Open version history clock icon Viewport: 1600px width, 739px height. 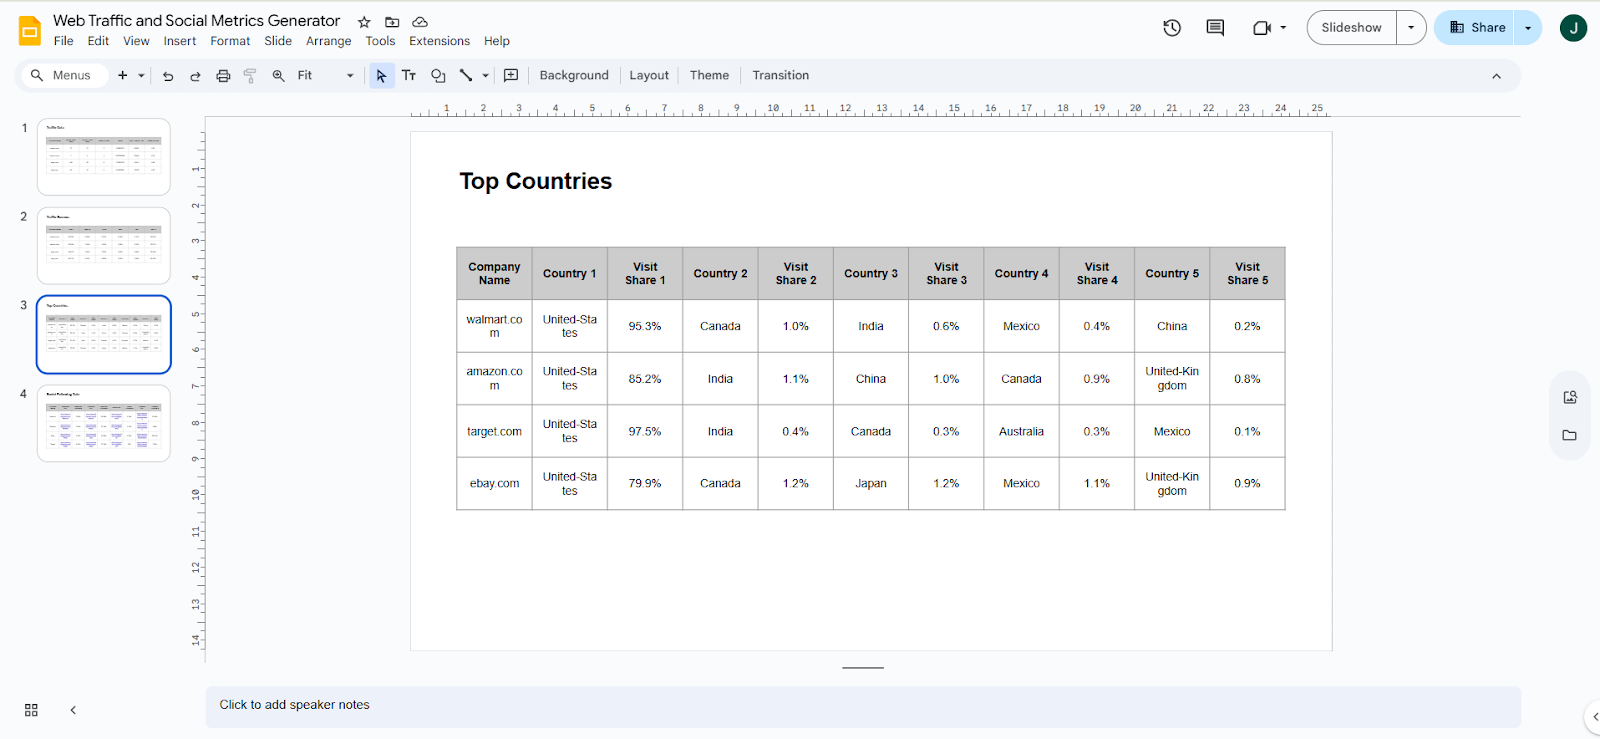click(1172, 28)
